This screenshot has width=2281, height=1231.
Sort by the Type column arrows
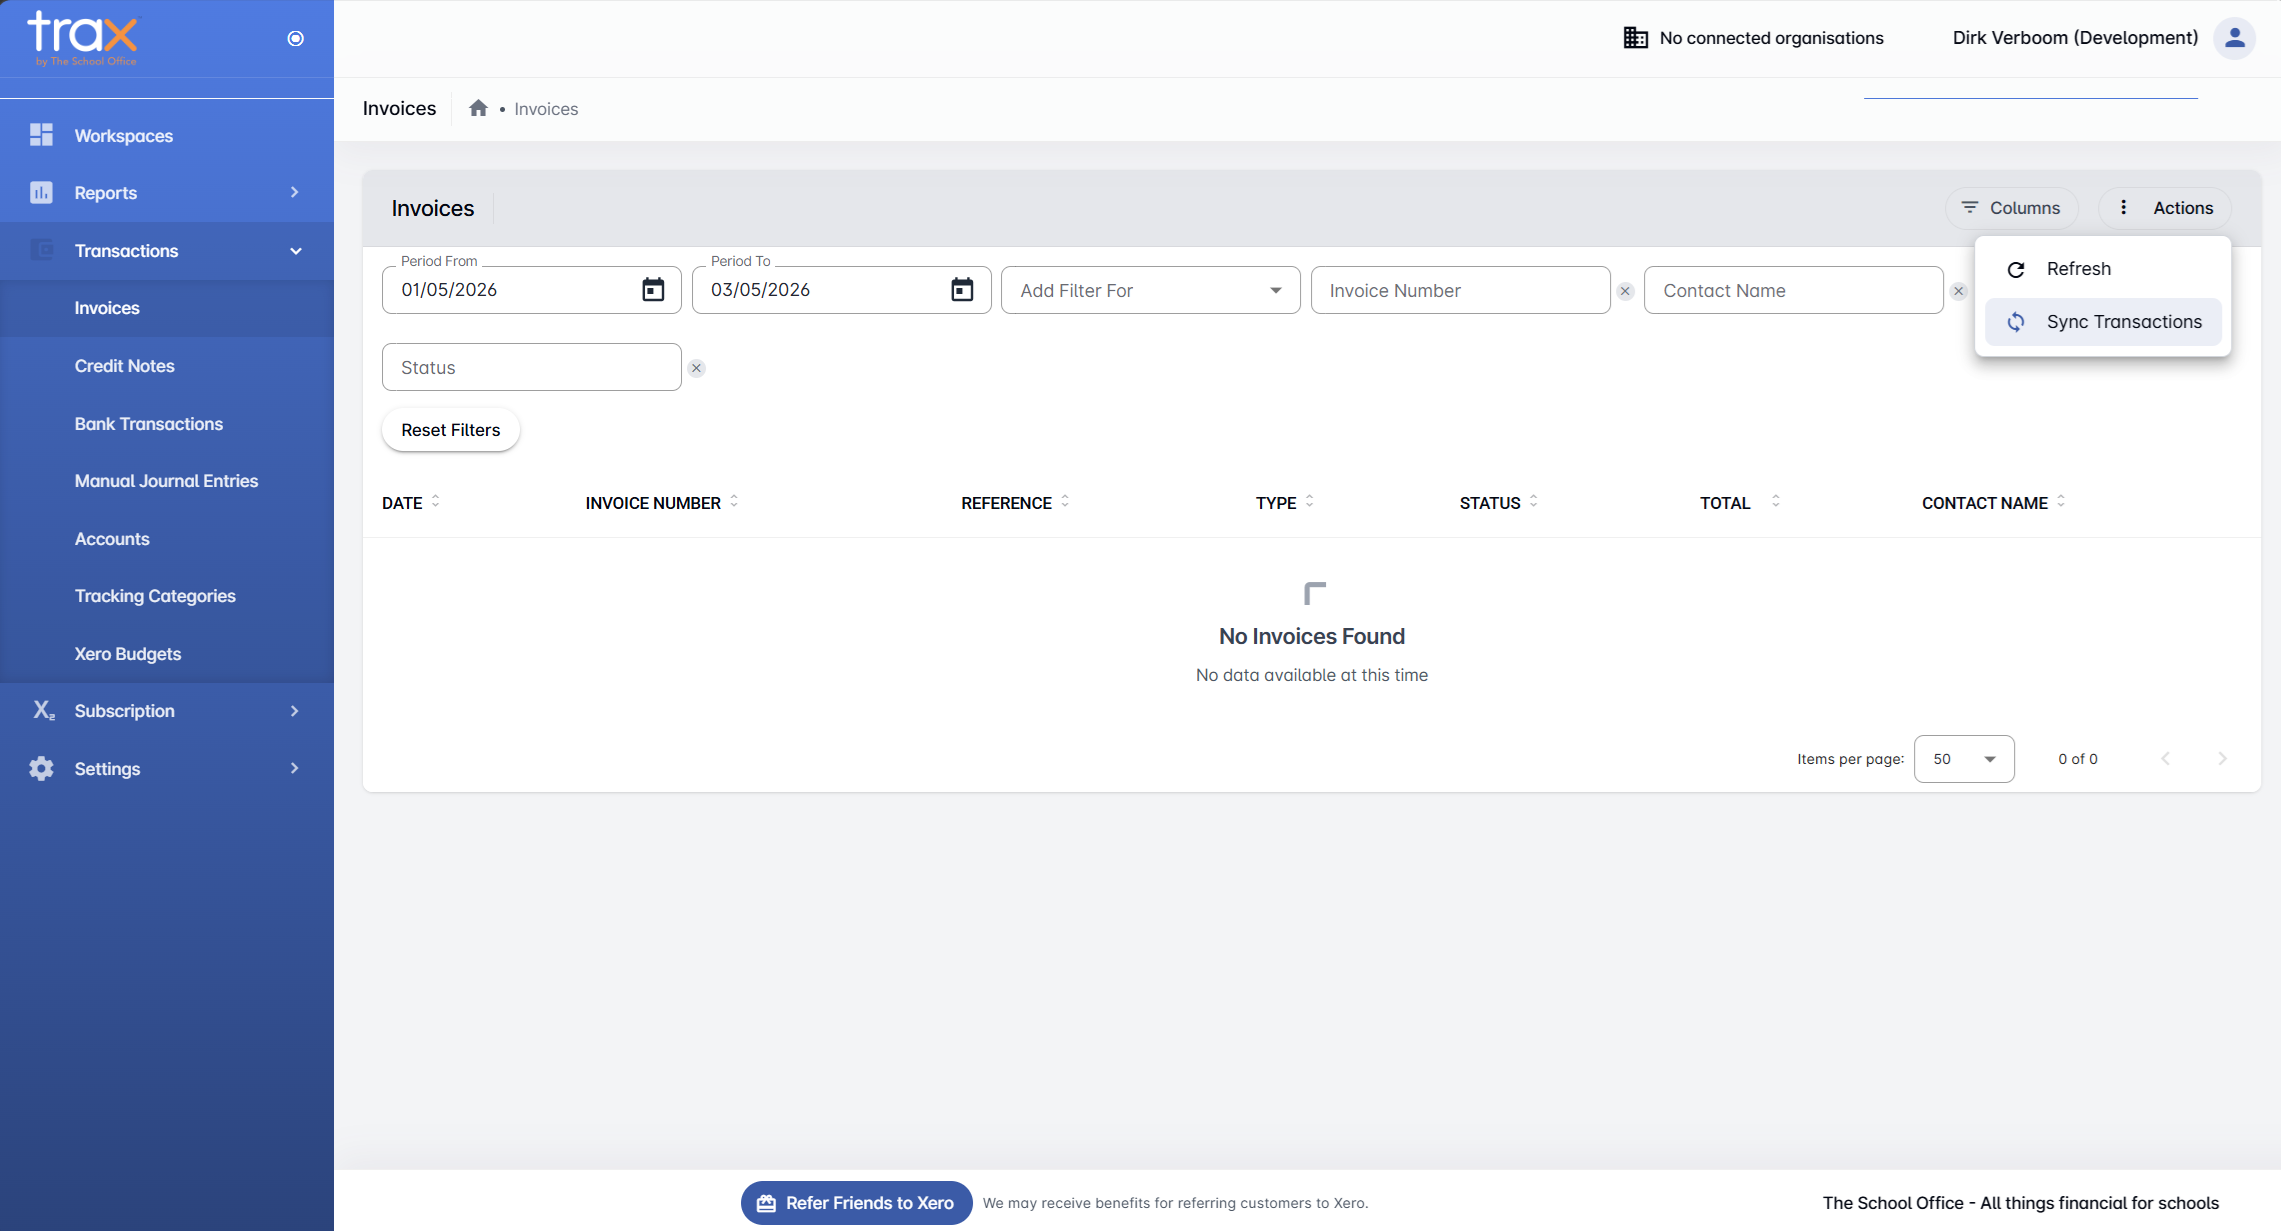click(1310, 502)
